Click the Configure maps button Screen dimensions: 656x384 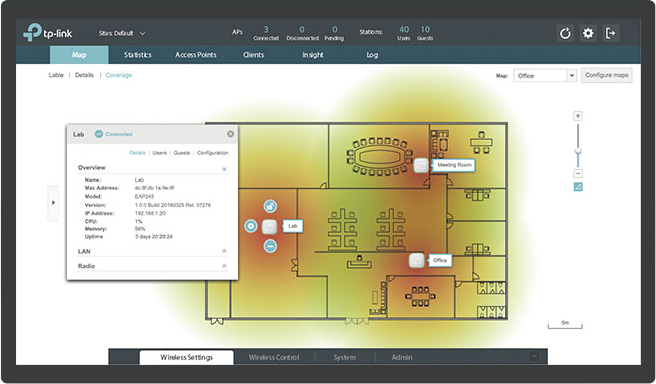click(x=607, y=75)
